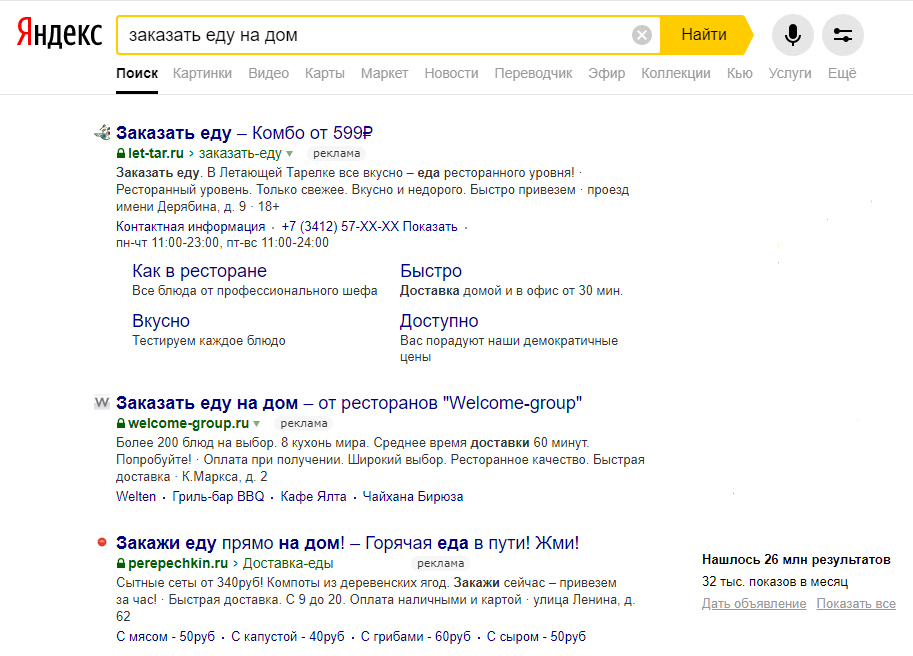
Task: Click the 32 тыс. показов в месяц text
Action: click(775, 581)
